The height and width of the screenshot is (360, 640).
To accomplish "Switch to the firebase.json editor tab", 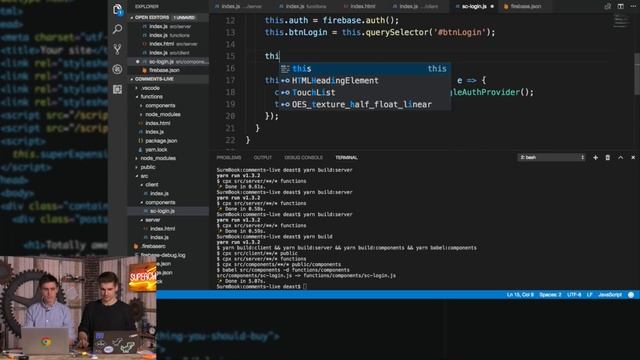I will pos(523,7).
